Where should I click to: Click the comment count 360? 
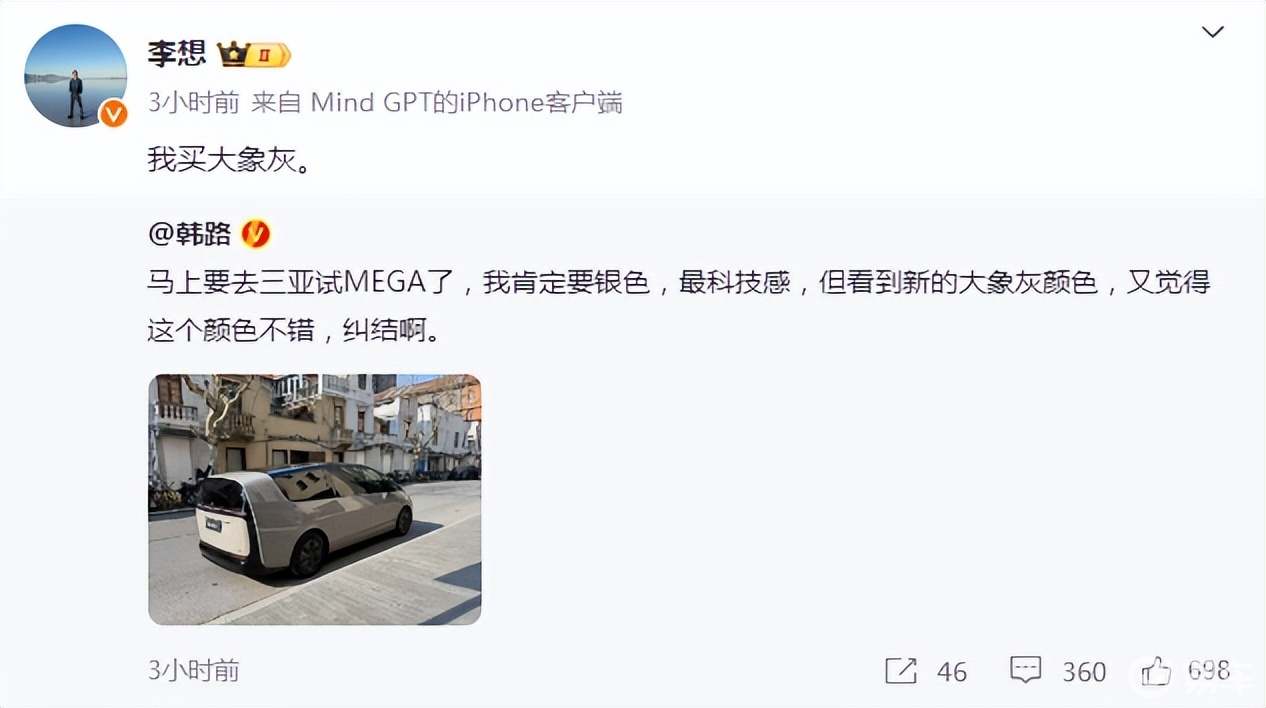1084,672
